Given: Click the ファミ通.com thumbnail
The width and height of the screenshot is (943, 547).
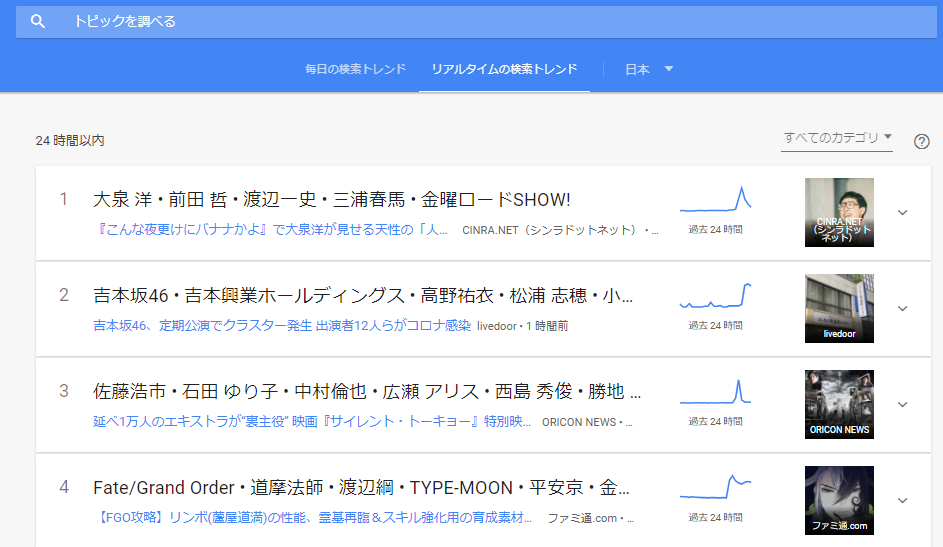Looking at the screenshot, I should tap(839, 500).
